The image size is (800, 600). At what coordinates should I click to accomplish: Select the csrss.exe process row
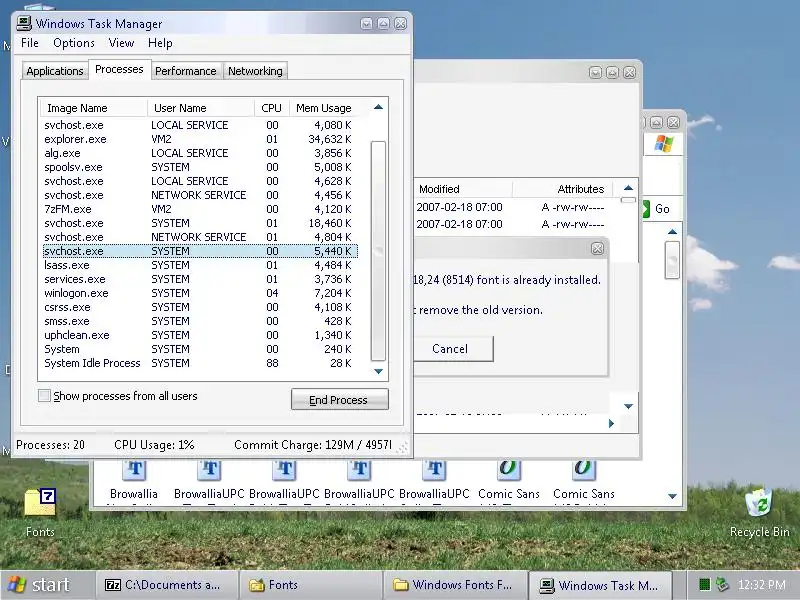(x=200, y=307)
